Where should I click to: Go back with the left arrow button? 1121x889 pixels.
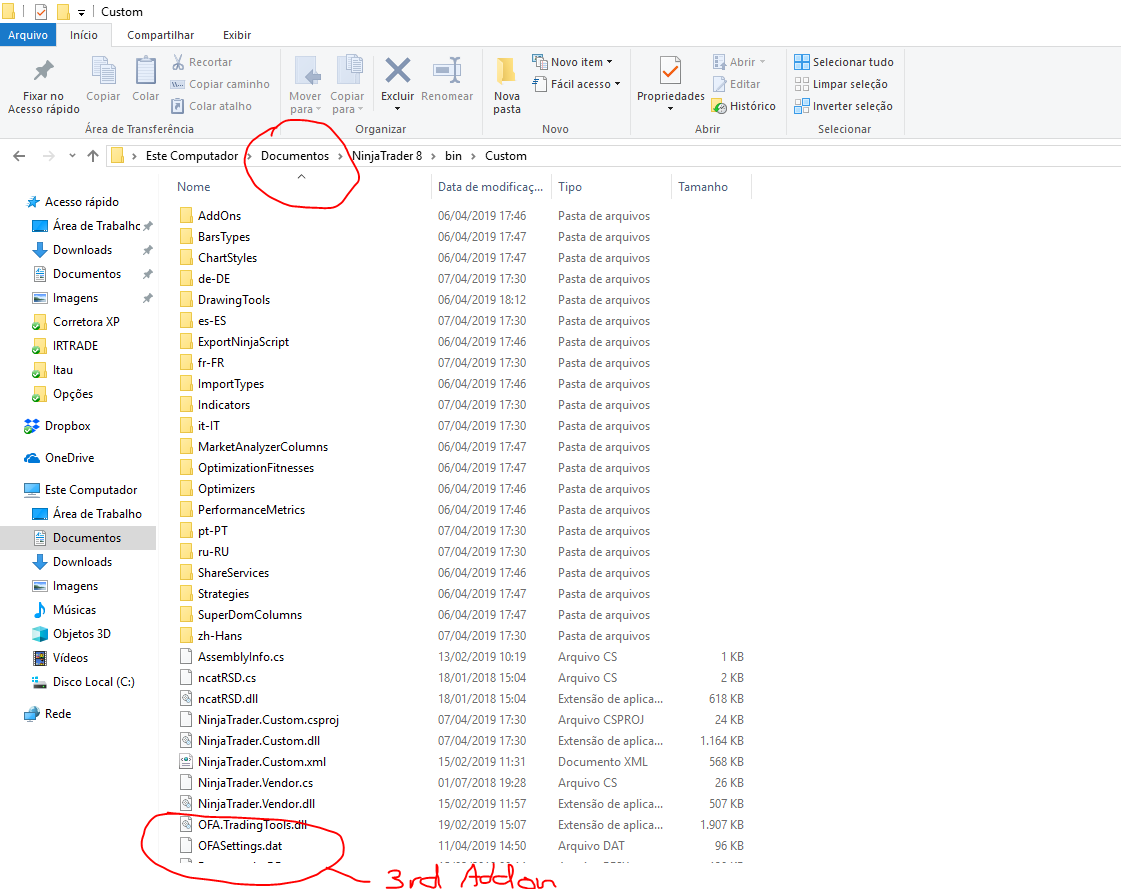(x=19, y=156)
